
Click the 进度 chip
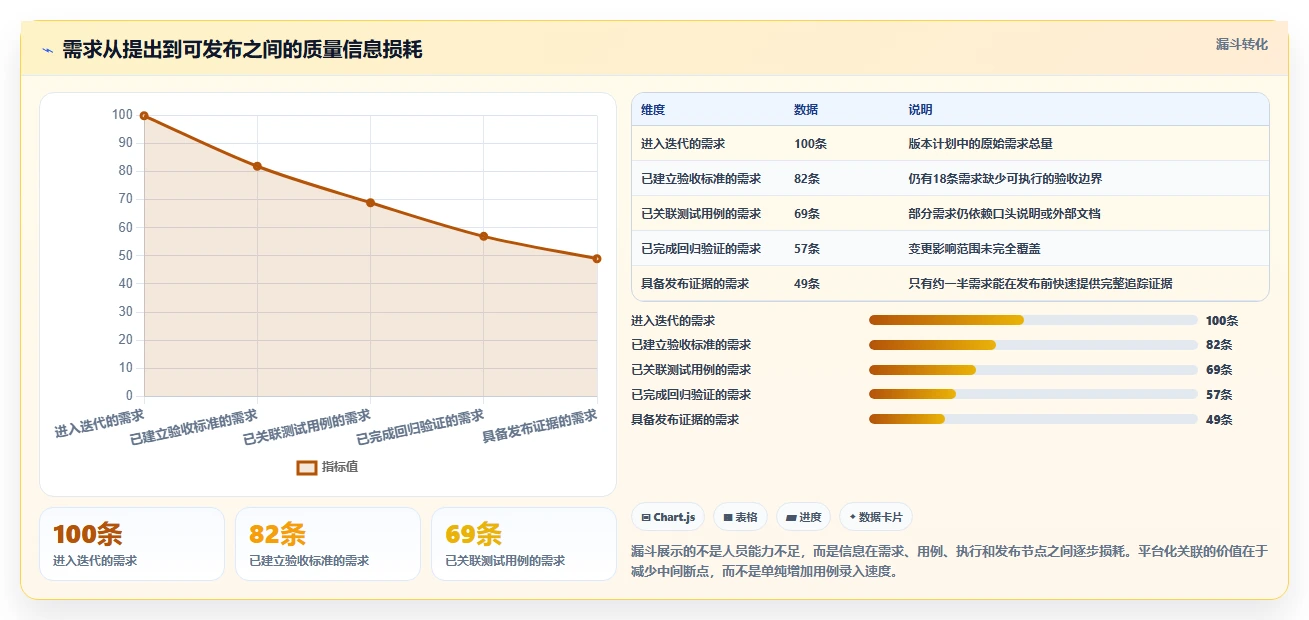point(804,517)
